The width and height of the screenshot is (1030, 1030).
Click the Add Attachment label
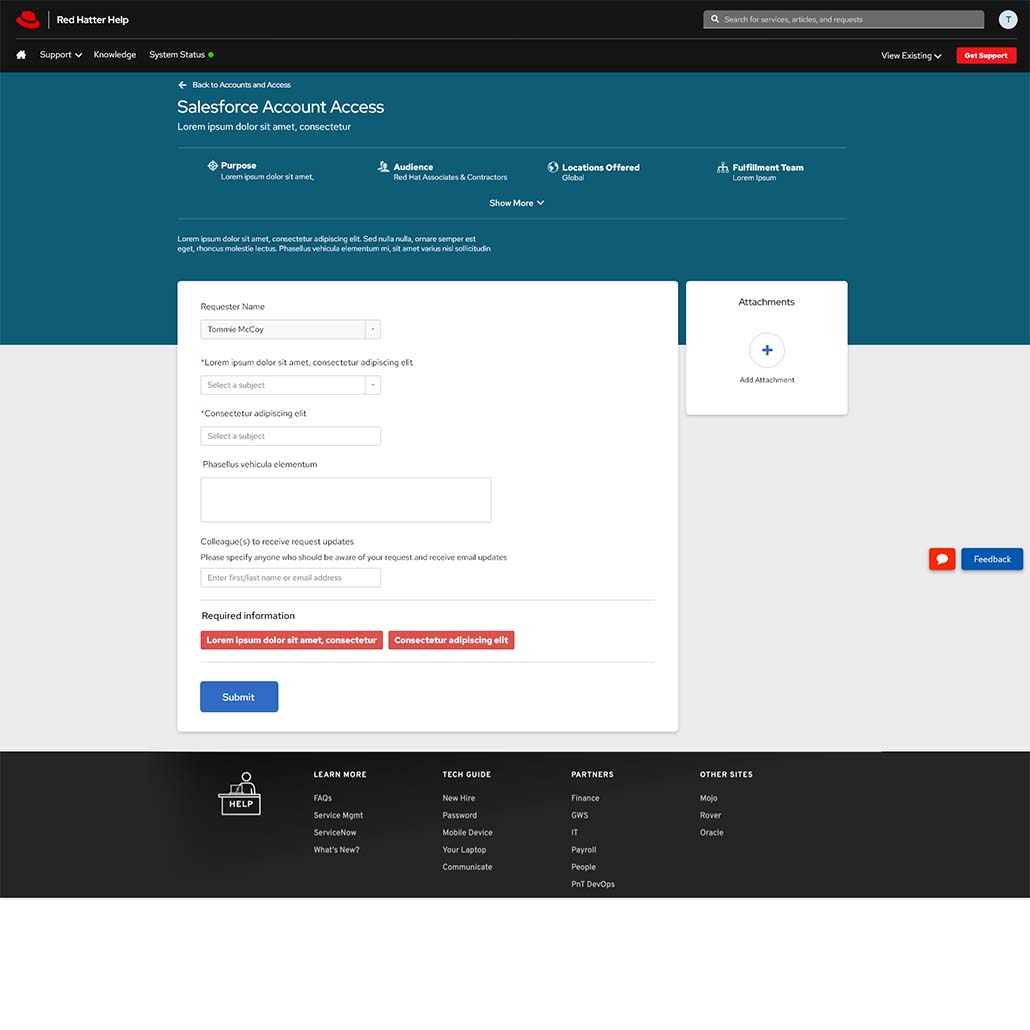pyautogui.click(x=767, y=380)
